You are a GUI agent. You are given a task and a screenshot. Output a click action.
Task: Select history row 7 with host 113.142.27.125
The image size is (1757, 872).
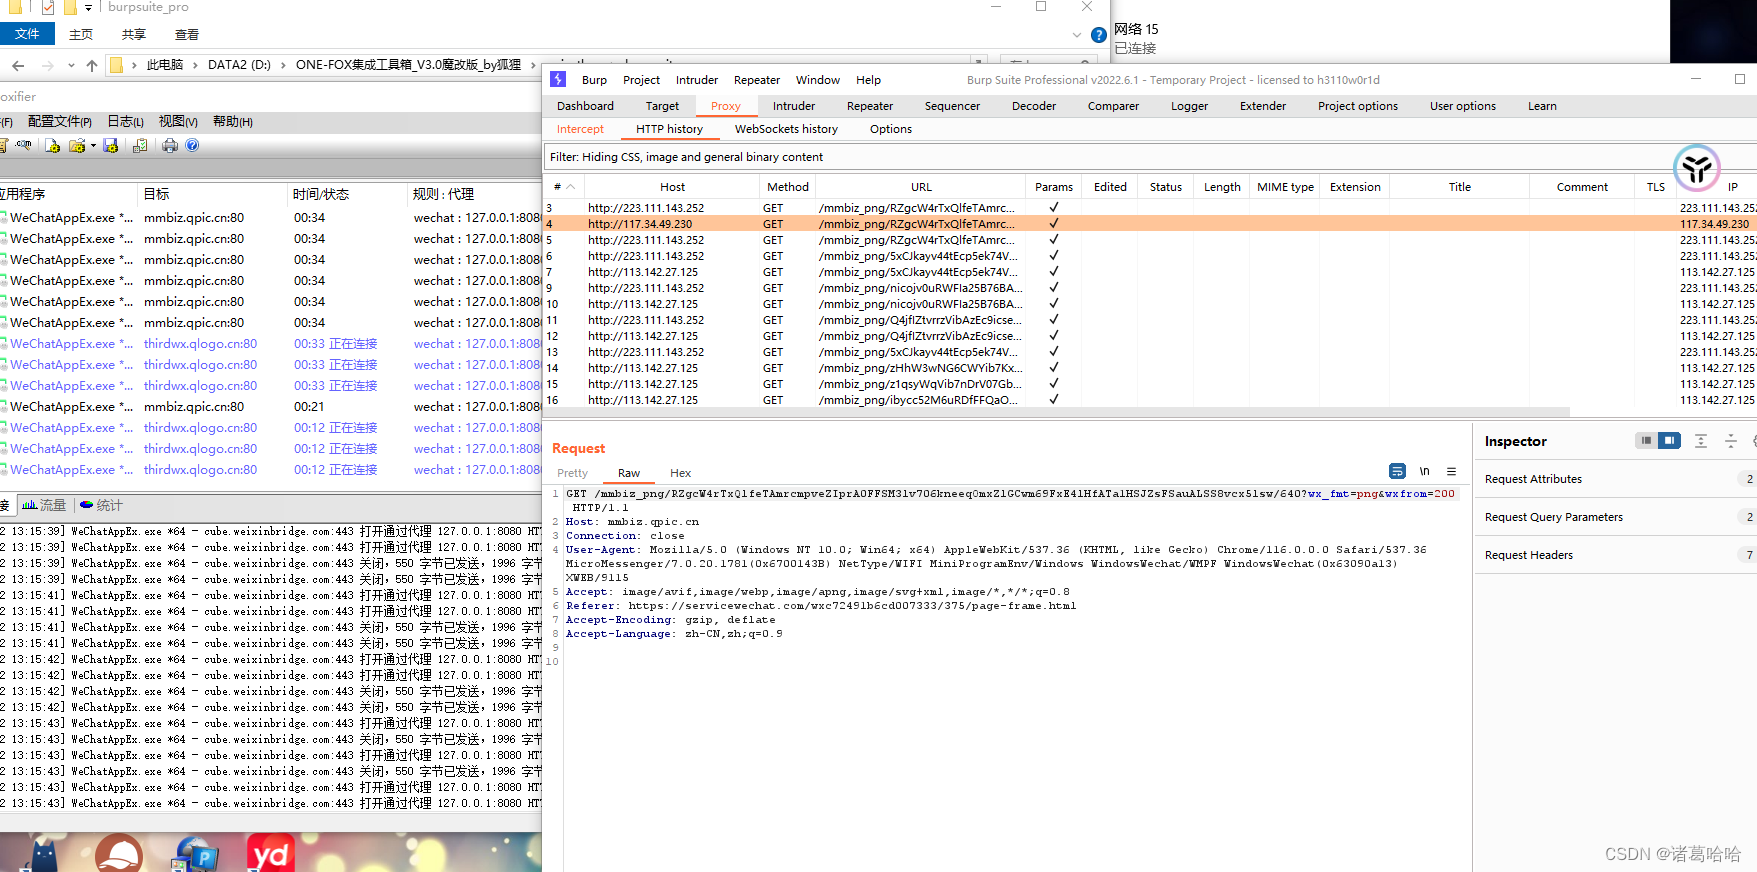point(1150,272)
